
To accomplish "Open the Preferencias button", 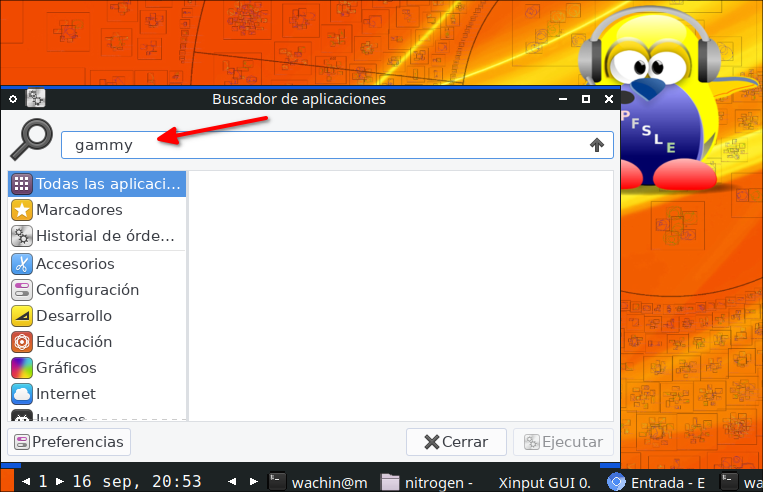I will pos(69,442).
